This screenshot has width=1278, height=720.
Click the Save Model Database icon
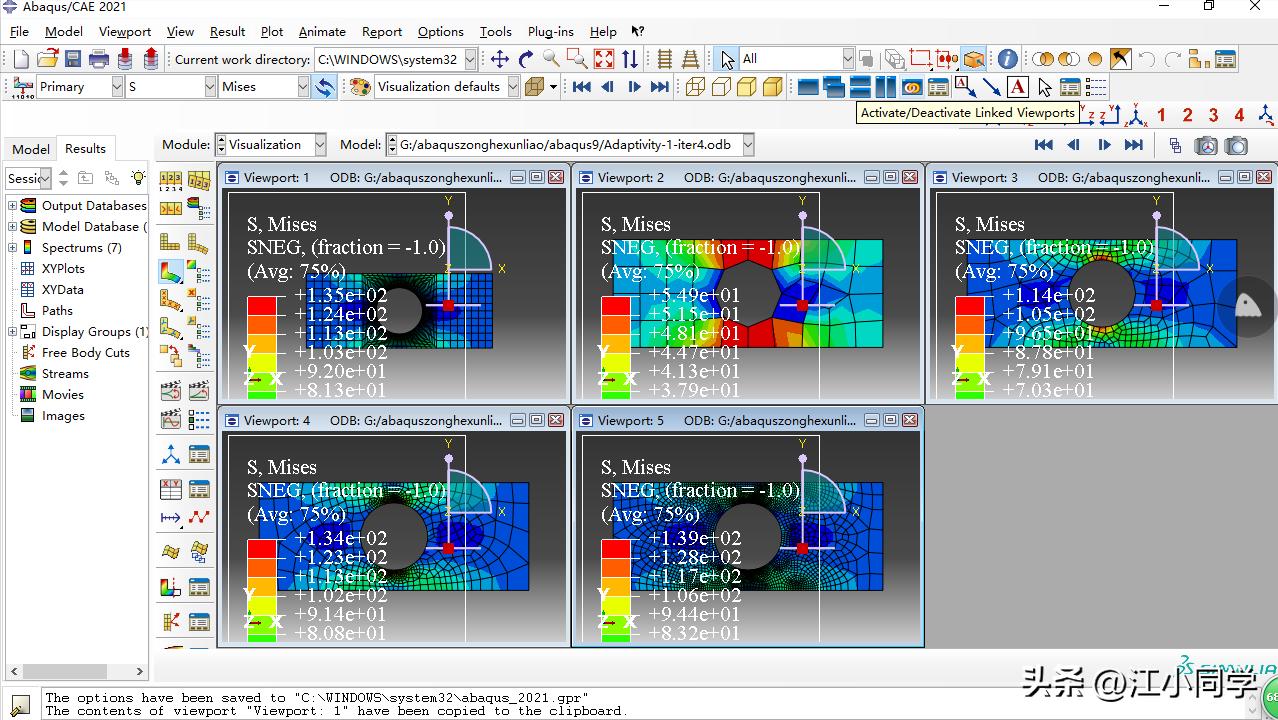coord(73,59)
